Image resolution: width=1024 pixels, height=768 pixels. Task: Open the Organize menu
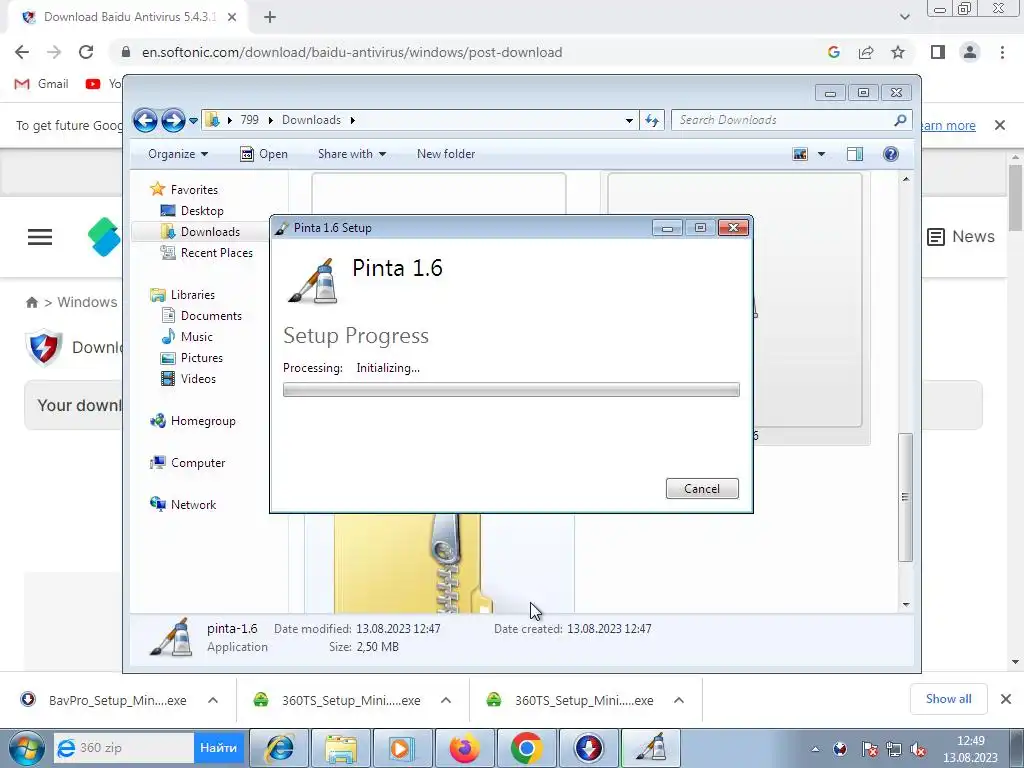[178, 154]
